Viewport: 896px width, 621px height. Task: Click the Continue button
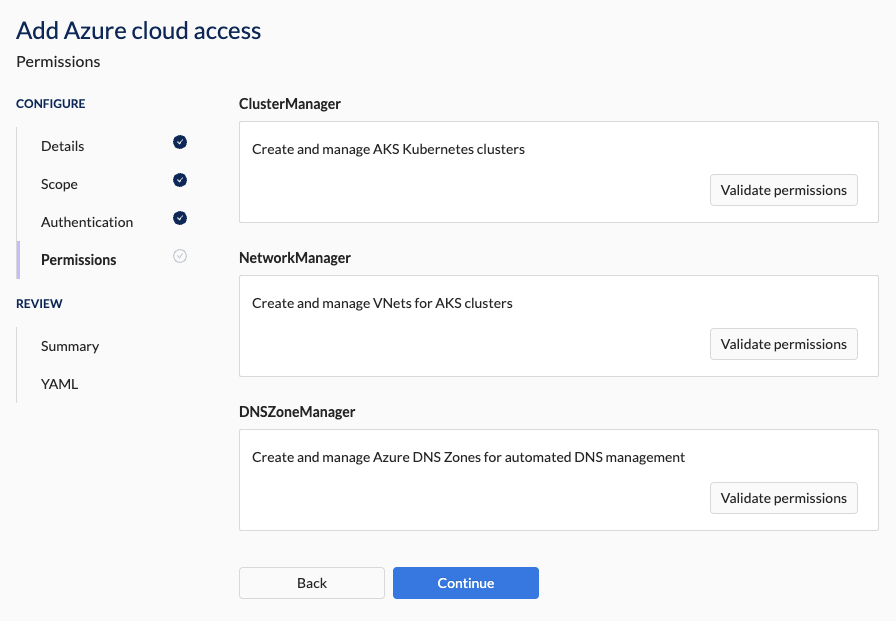466,583
